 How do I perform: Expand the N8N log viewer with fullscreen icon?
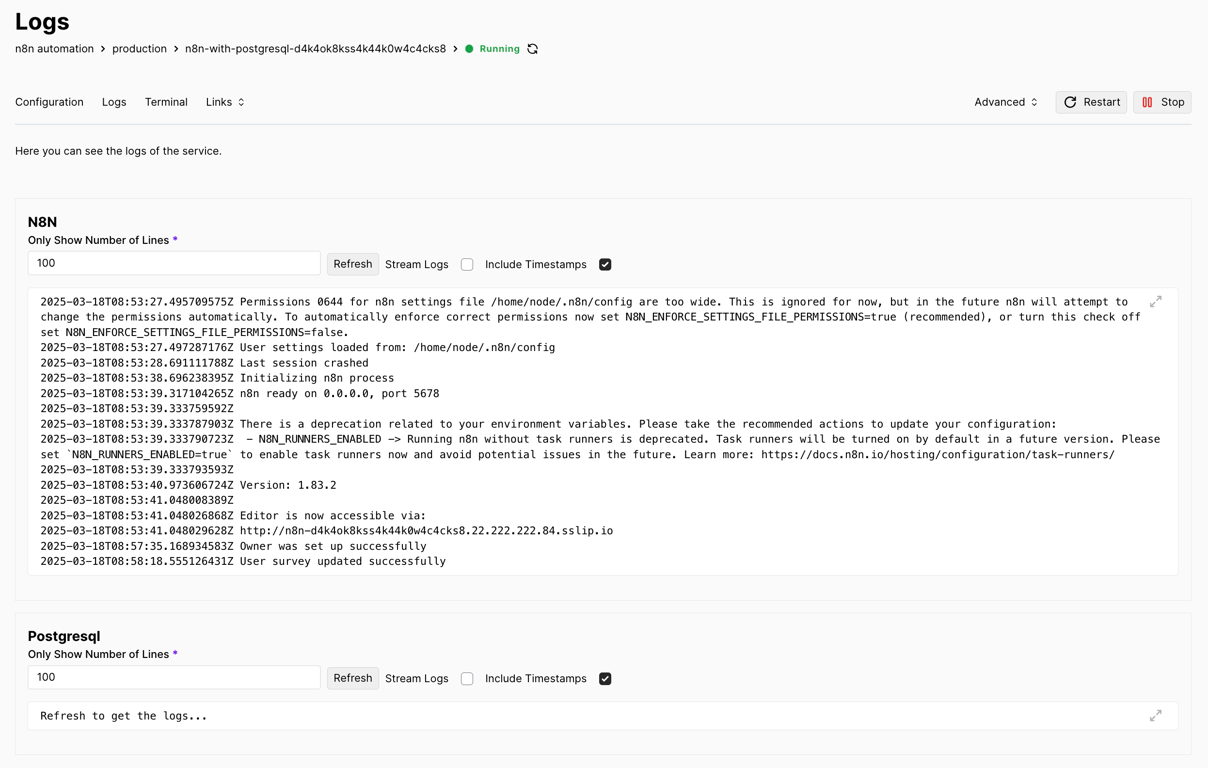pyautogui.click(x=1155, y=300)
